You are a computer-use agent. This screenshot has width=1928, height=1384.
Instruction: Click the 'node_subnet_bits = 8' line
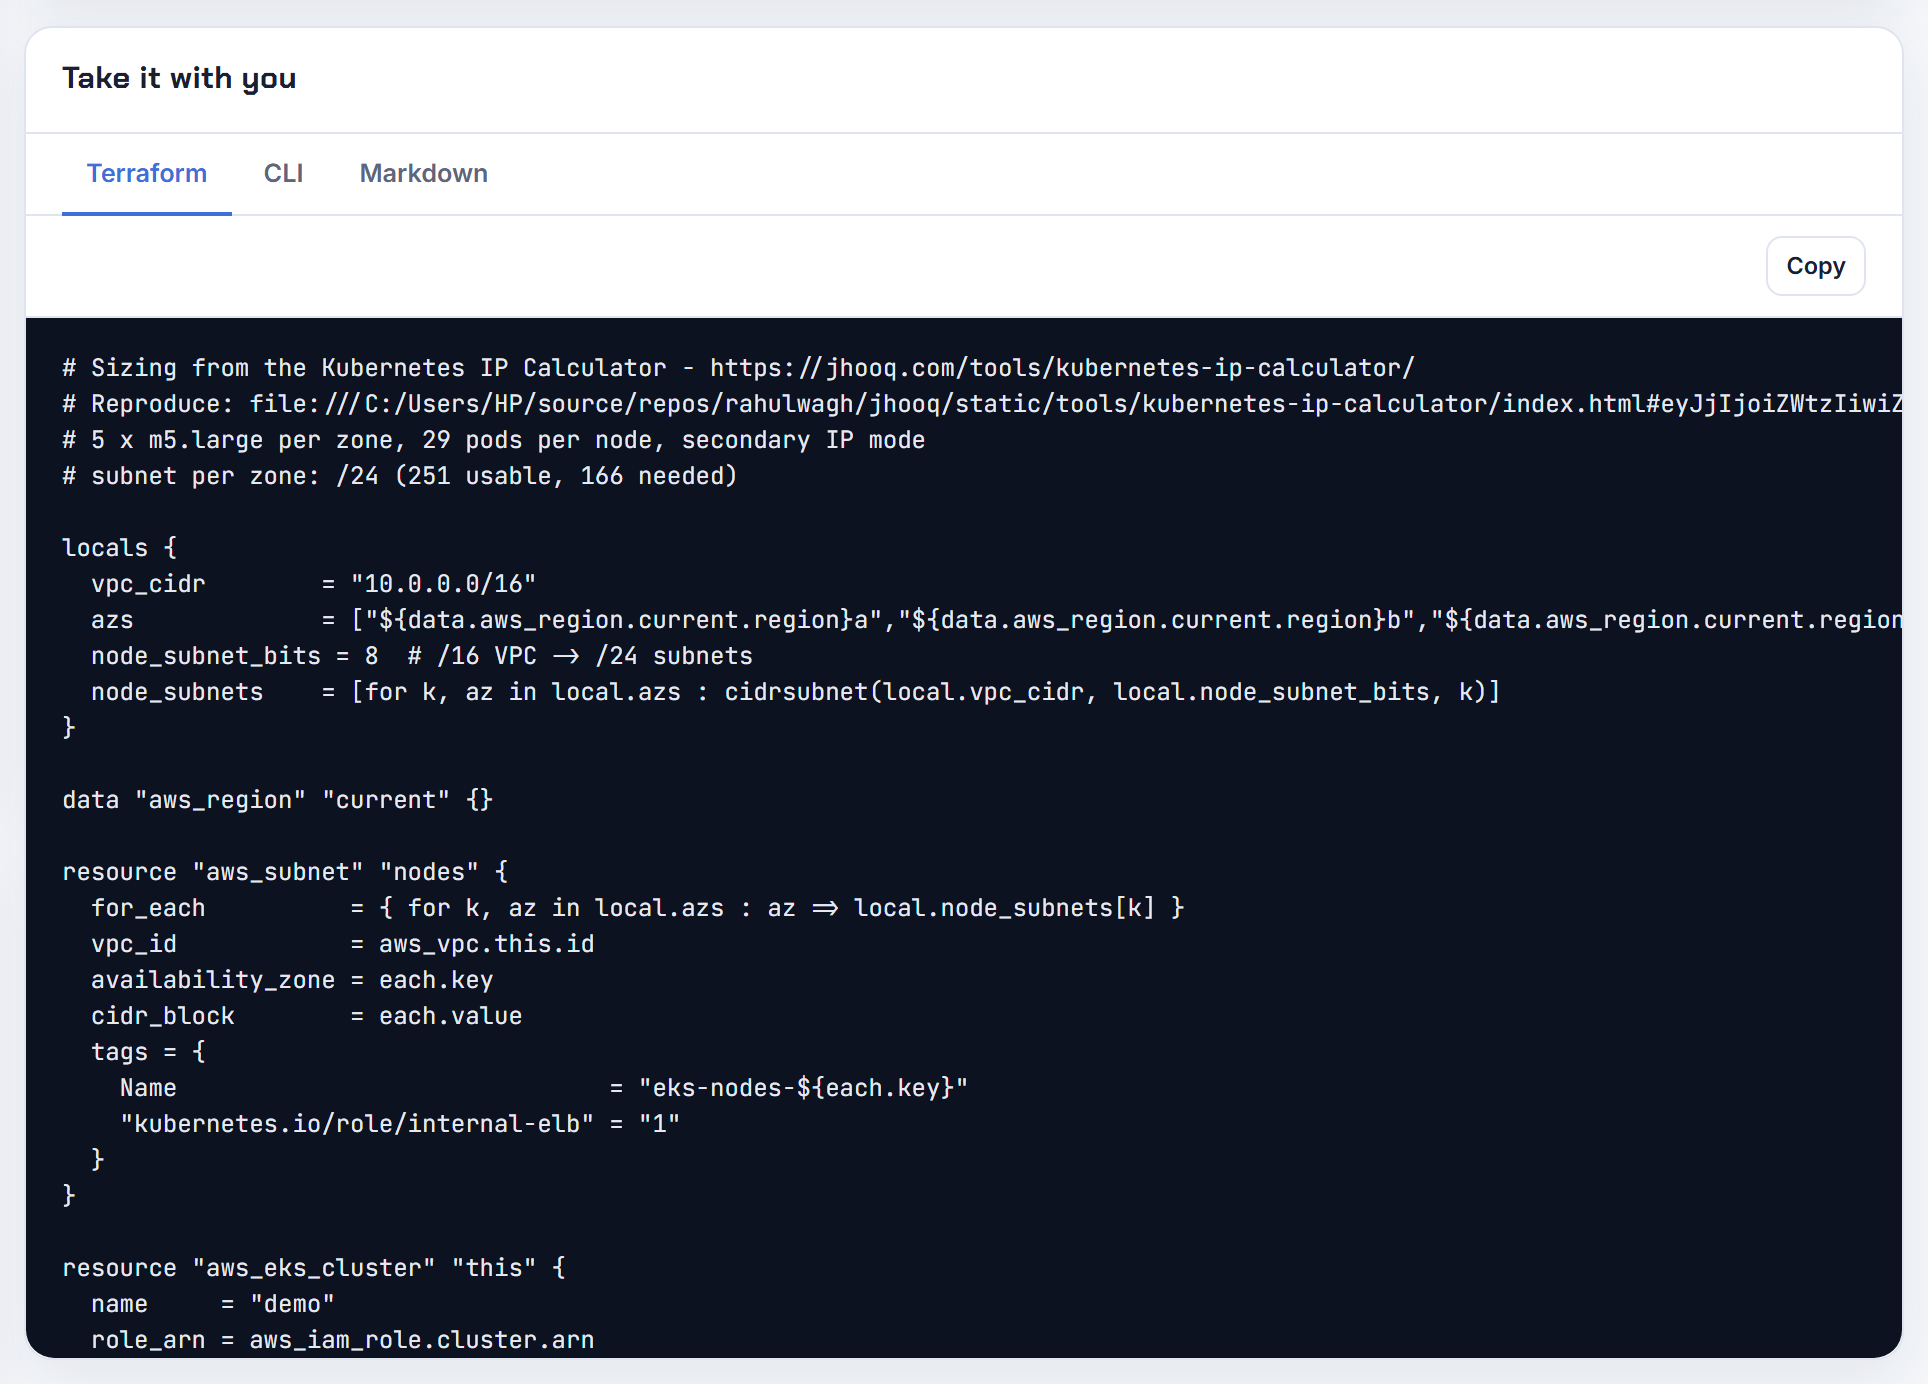click(x=422, y=656)
